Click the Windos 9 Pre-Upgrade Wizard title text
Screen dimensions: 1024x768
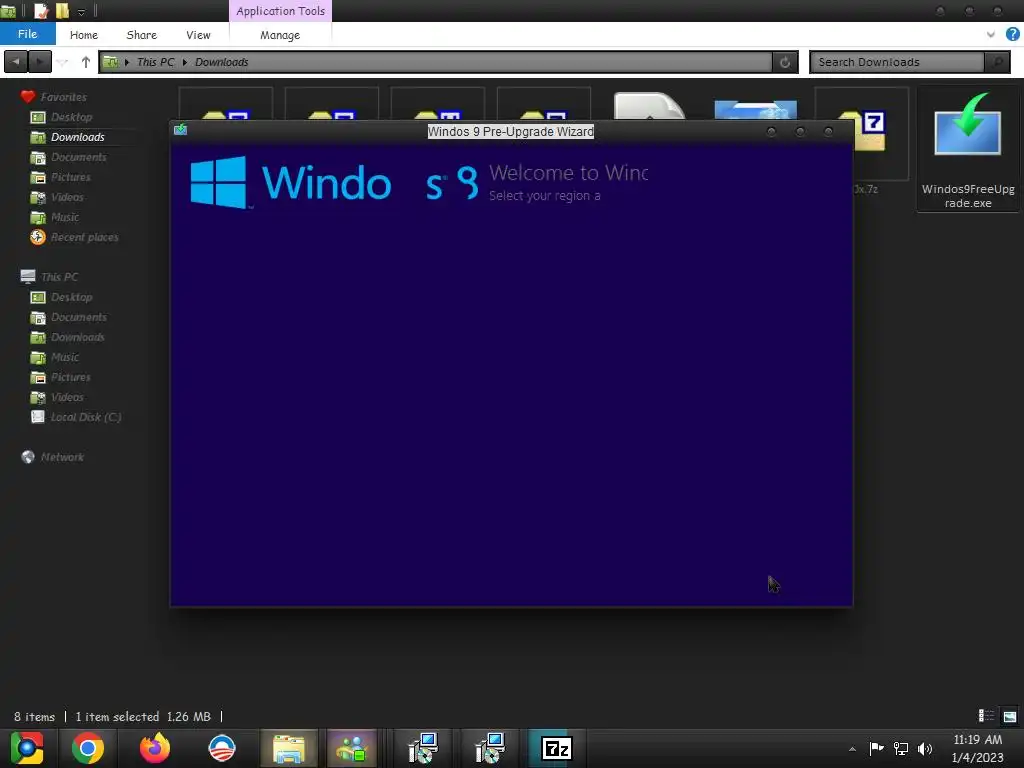point(511,131)
